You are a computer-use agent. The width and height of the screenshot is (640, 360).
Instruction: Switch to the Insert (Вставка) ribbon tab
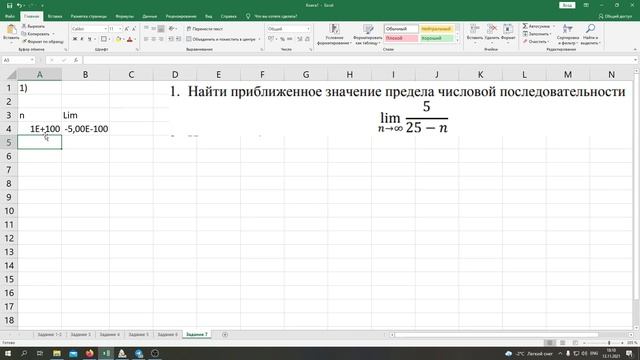pos(55,16)
